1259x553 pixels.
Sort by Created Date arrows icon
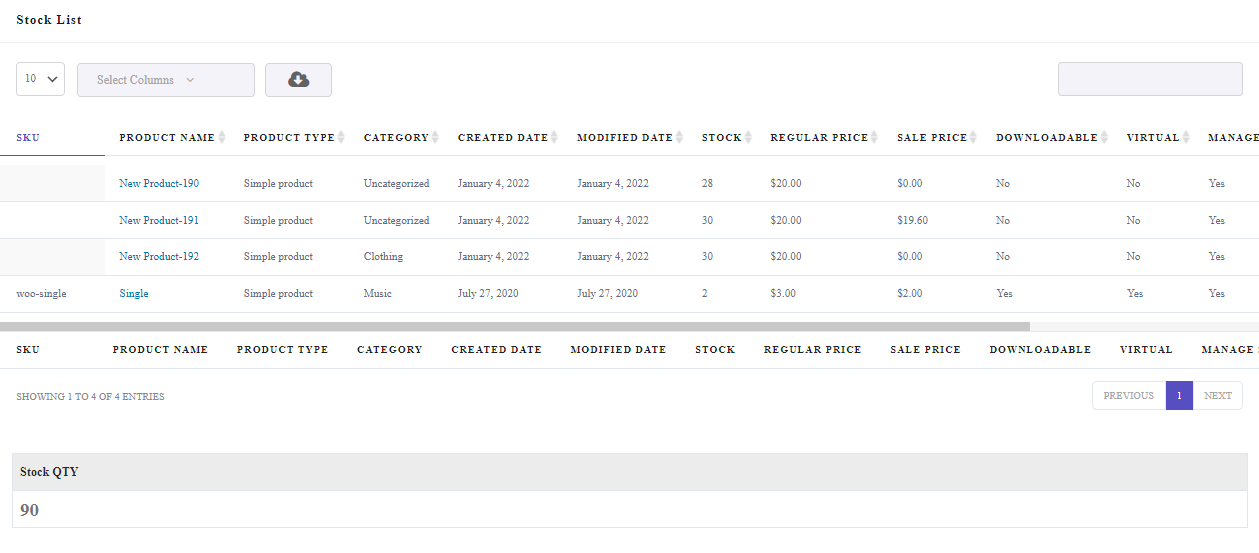[554, 137]
